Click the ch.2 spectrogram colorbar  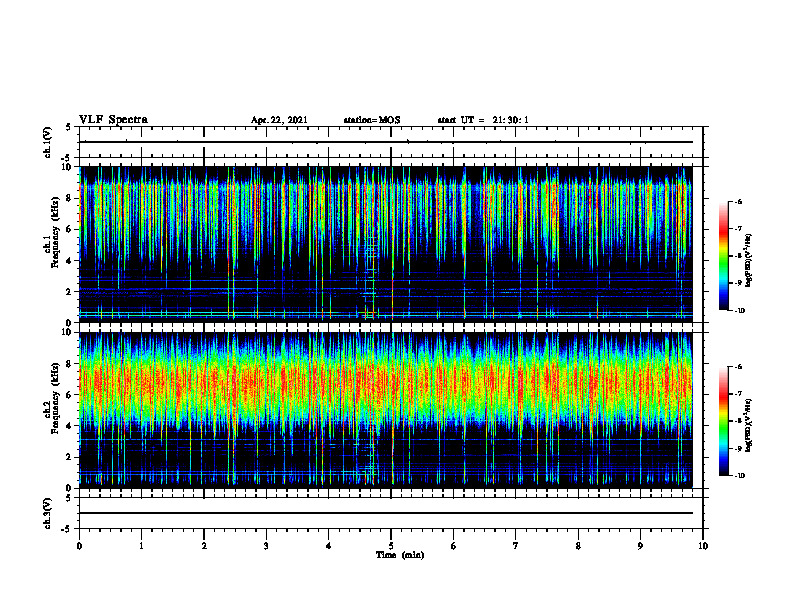tap(724, 421)
